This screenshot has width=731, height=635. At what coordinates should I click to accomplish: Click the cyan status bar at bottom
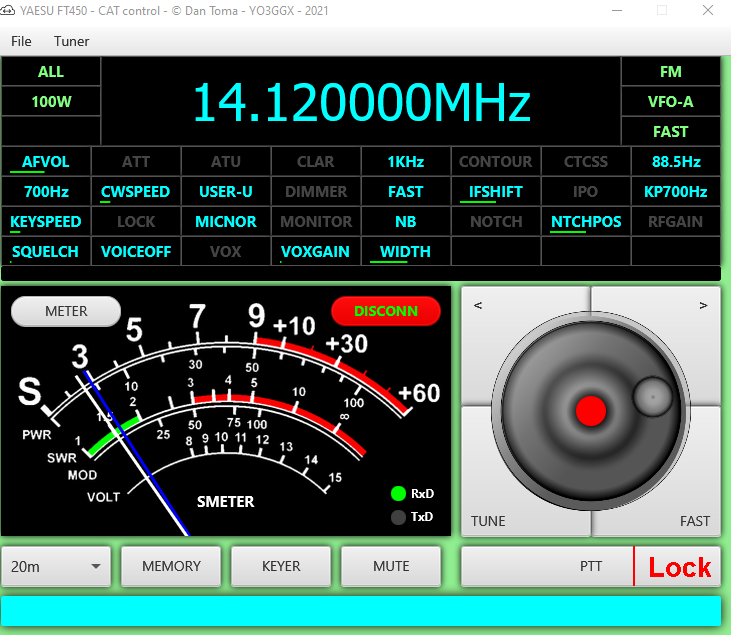click(x=361, y=611)
